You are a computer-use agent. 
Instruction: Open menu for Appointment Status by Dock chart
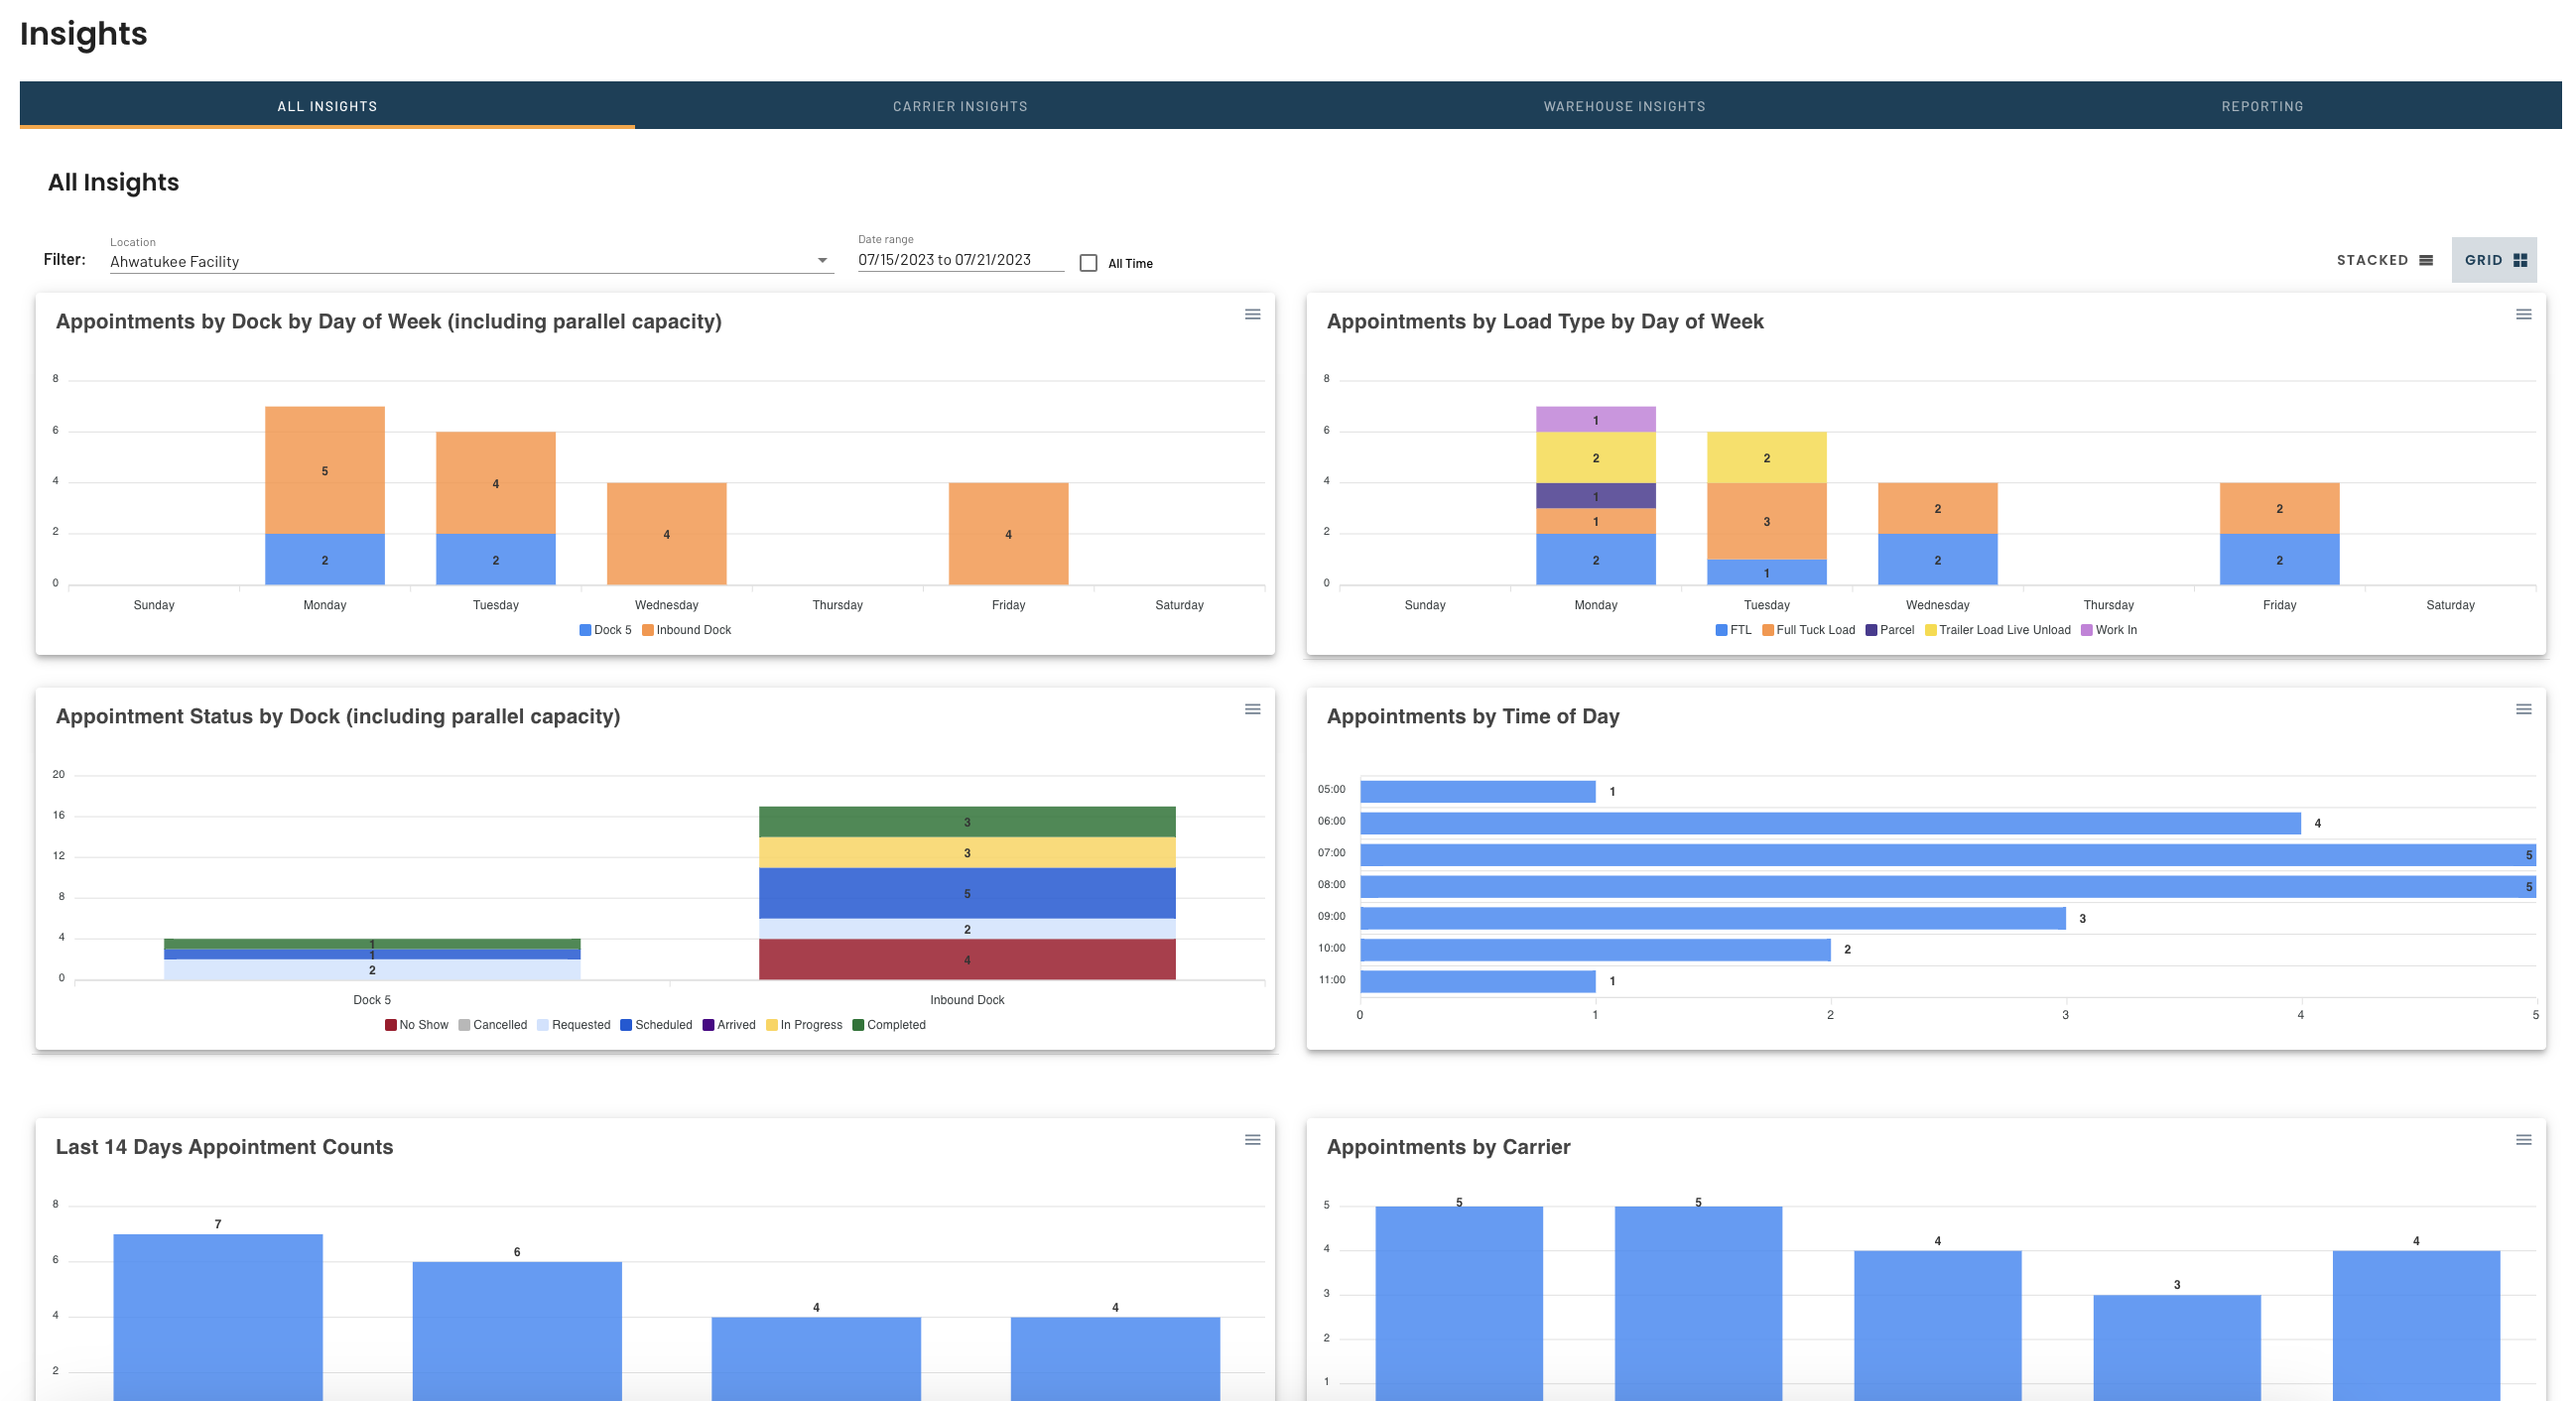point(1252,709)
